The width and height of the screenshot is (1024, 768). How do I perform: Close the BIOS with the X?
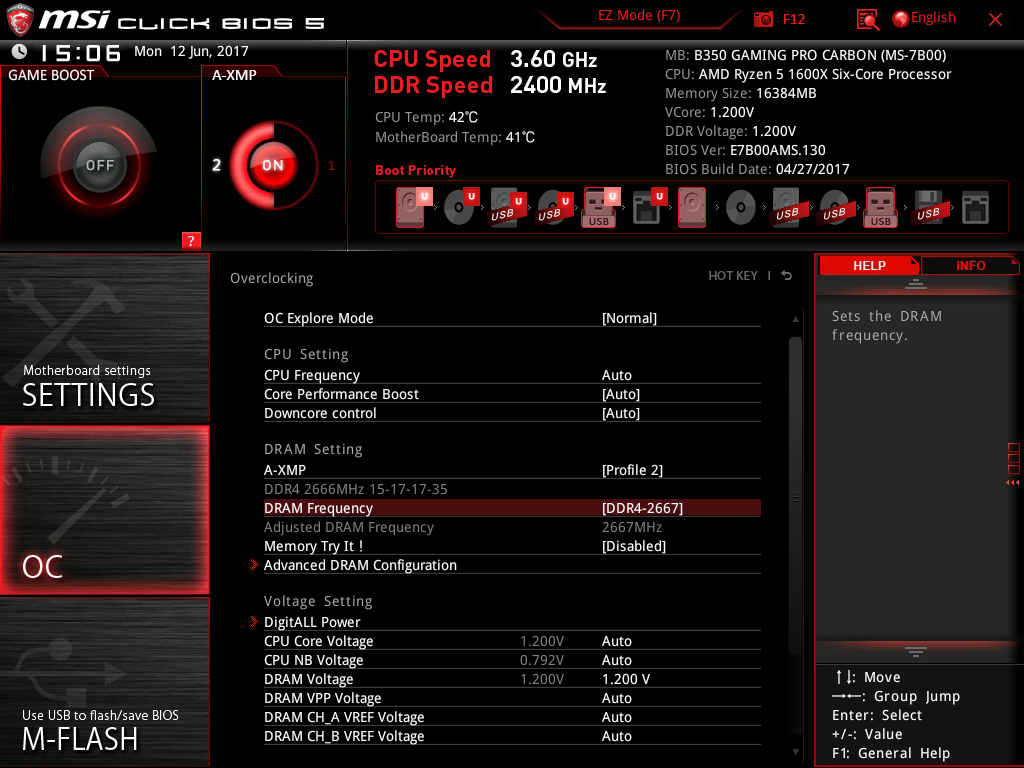click(x=995, y=20)
